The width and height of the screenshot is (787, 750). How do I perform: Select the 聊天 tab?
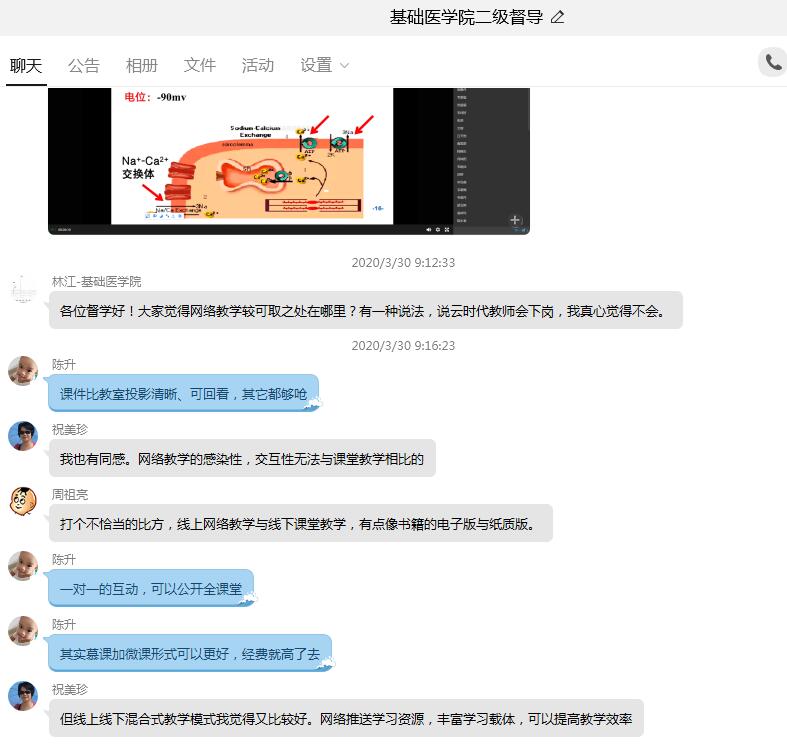(x=26, y=65)
